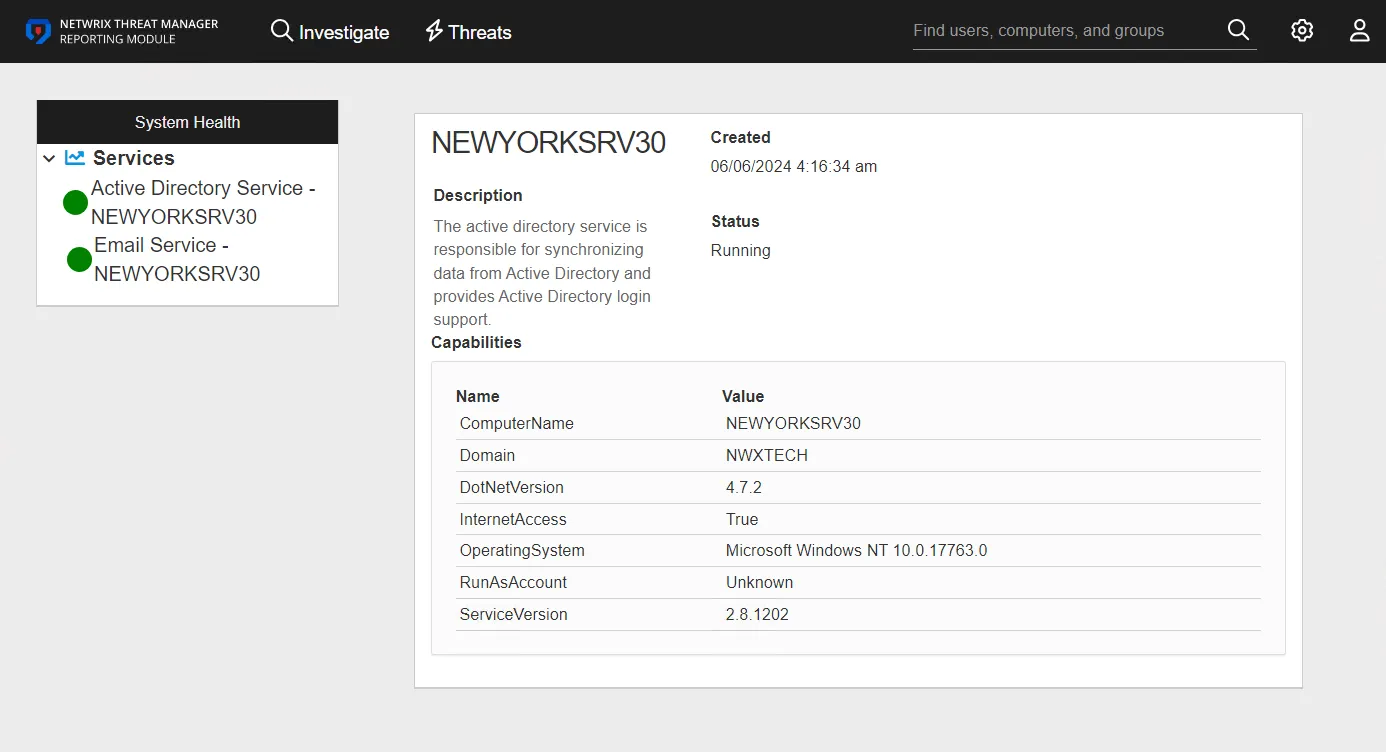Click the created date 06/06/2024 4:16:34 am

tap(794, 166)
